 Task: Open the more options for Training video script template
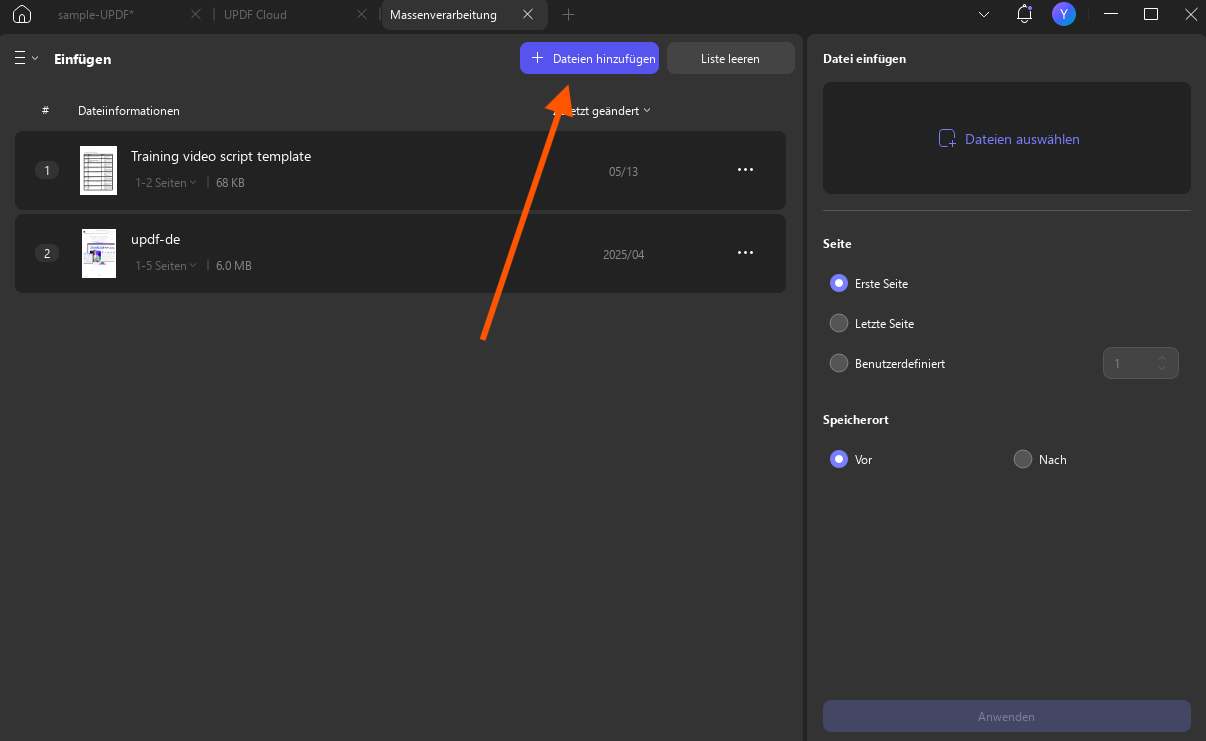coord(745,170)
